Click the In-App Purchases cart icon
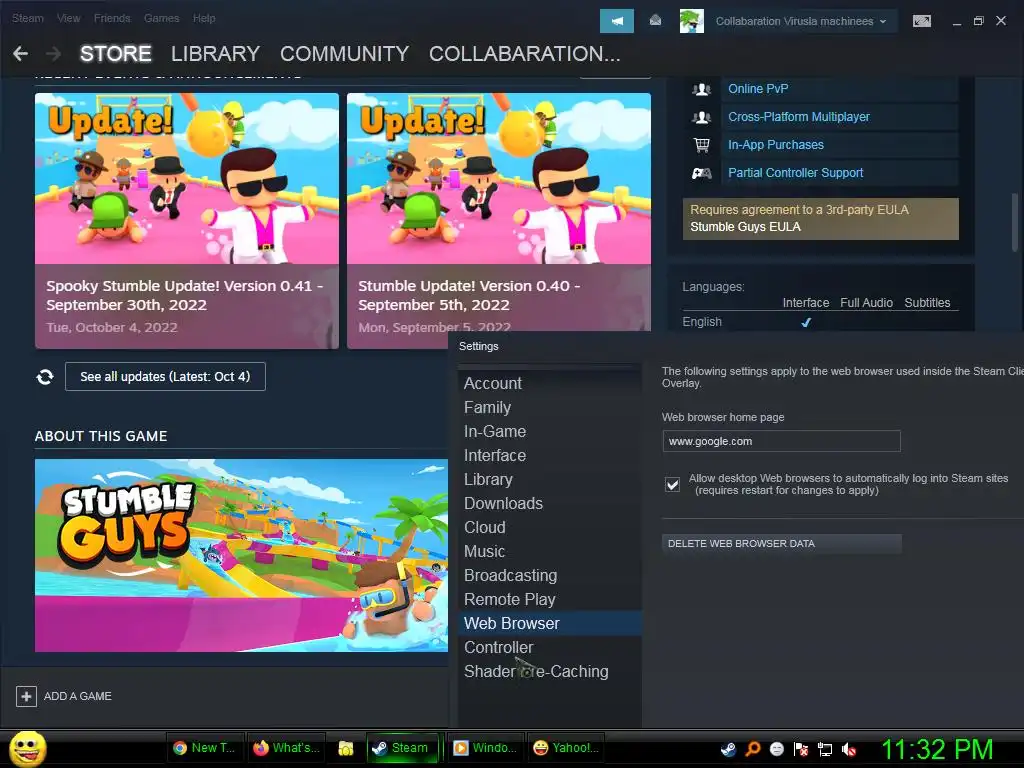Screen dimensions: 1024x768 click(701, 145)
